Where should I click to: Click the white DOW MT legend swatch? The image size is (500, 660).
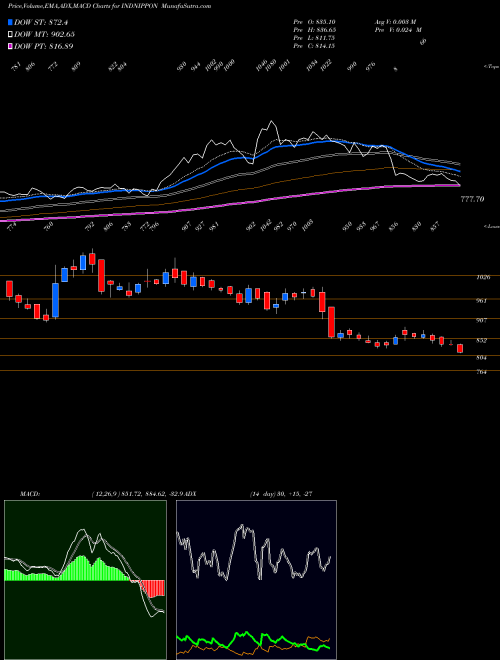click(x=10, y=34)
